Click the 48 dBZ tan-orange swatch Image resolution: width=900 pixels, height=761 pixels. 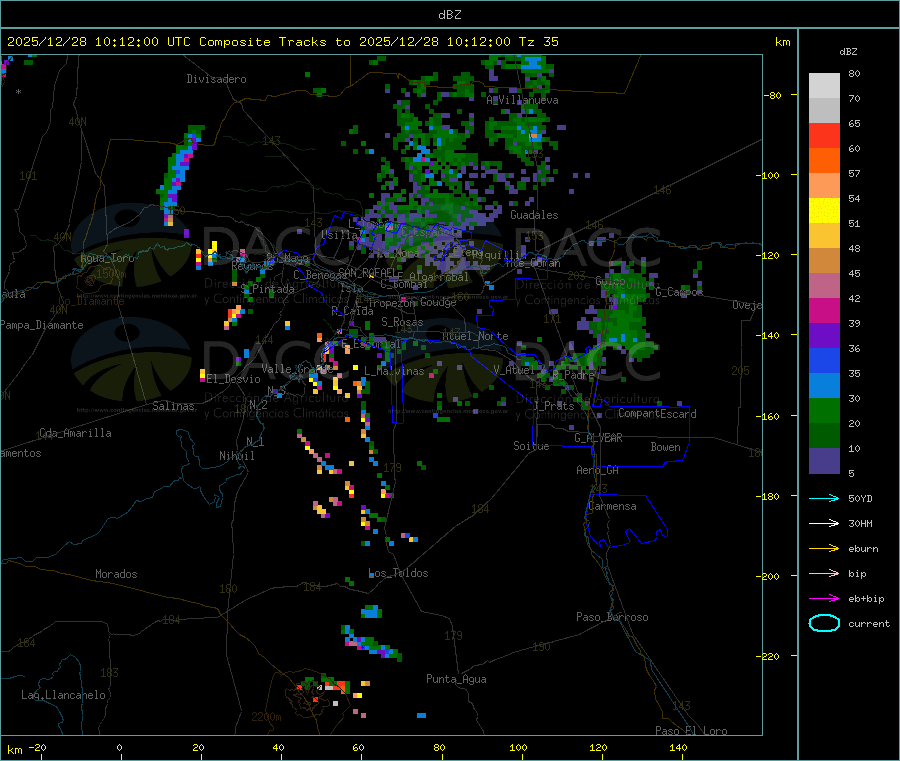click(x=824, y=261)
